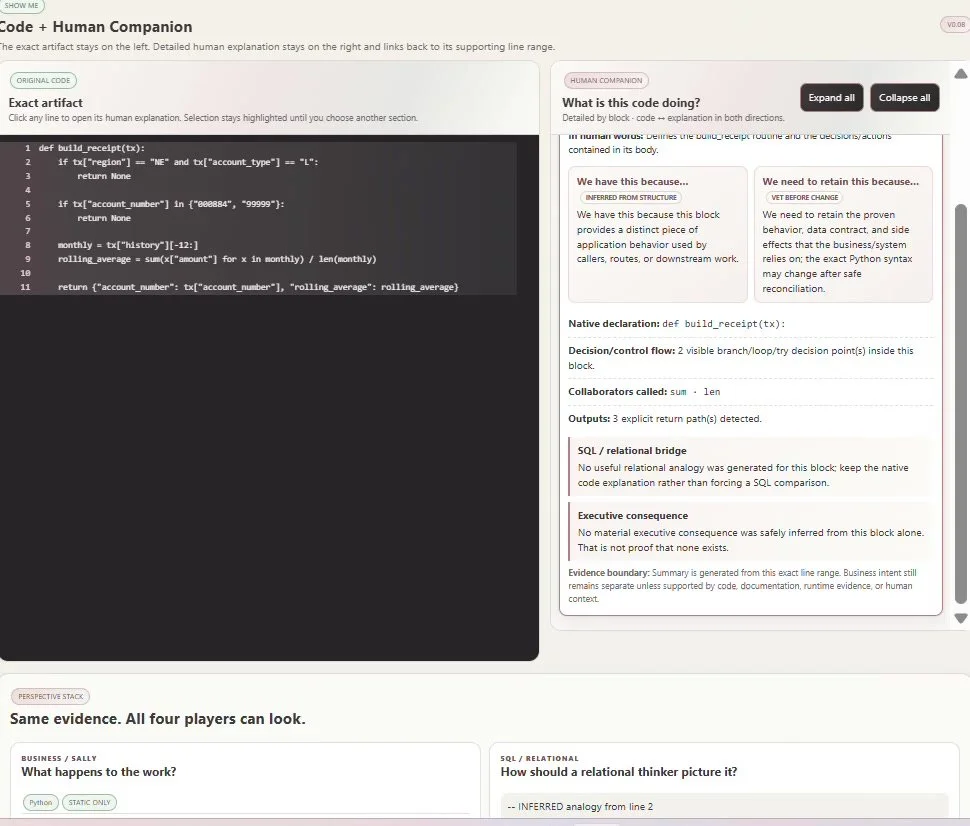The height and width of the screenshot is (826, 970).
Task: Select code line 5 account_number check
Action: (x=258, y=204)
